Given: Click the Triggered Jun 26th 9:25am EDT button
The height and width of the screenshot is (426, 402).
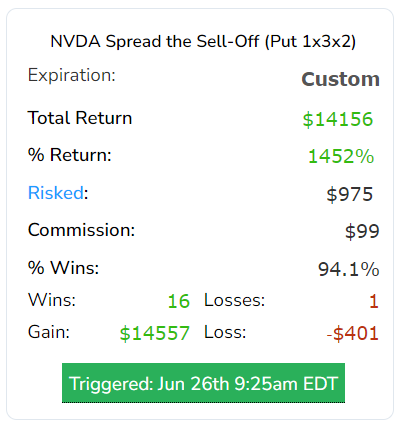Looking at the screenshot, I should (x=203, y=383).
